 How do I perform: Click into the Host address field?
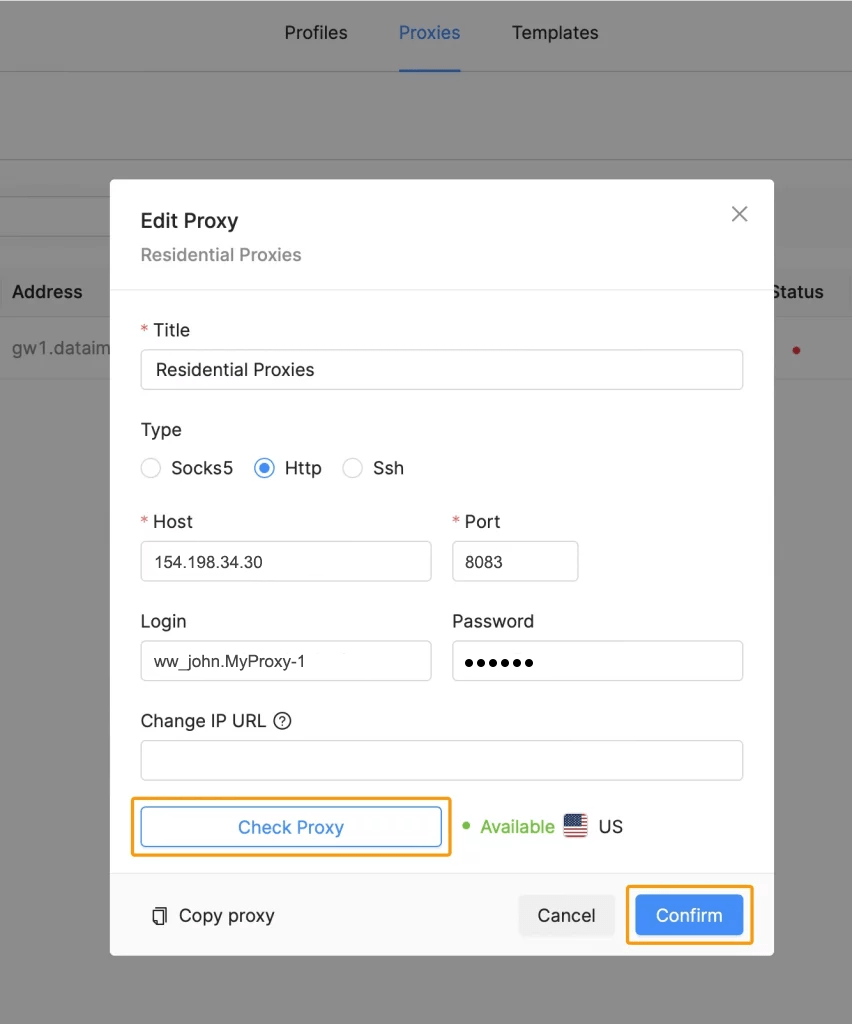tap(286, 561)
